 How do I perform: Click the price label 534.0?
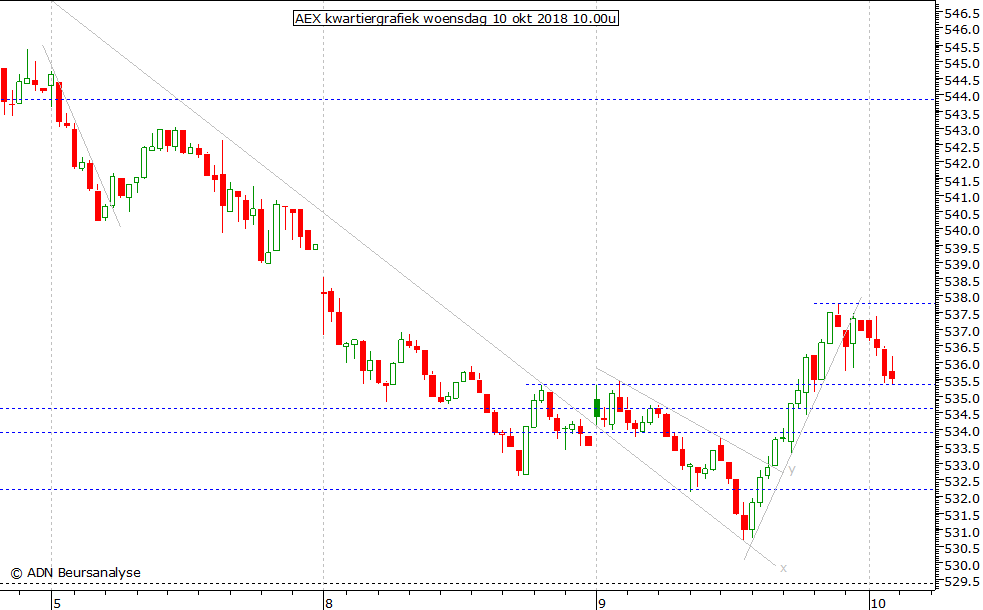click(962, 432)
